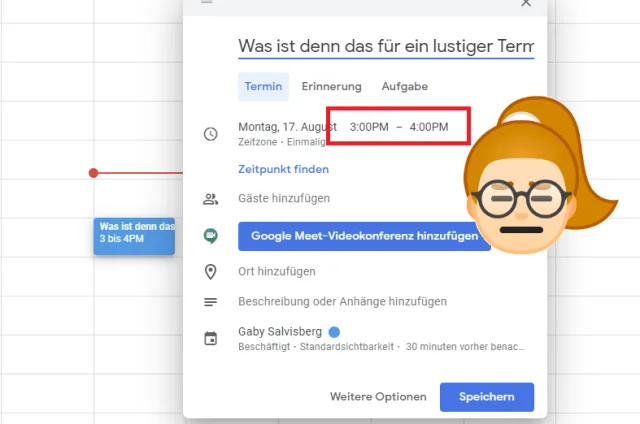Click the calendar icon beside Gaby Salvisberg
Viewport: 640px width, 424px height.
tap(211, 338)
